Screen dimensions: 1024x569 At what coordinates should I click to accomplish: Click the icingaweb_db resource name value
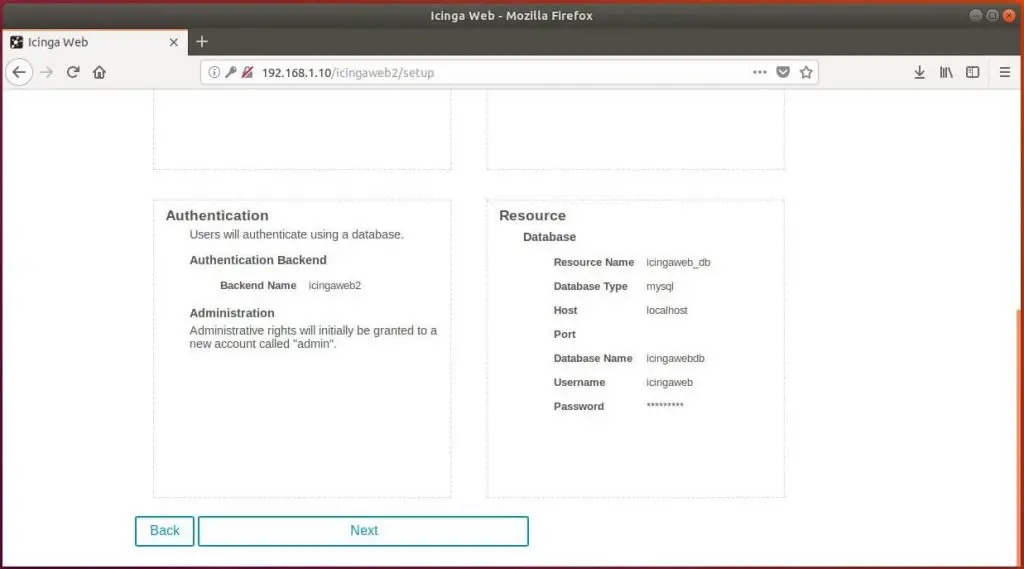(x=678, y=263)
